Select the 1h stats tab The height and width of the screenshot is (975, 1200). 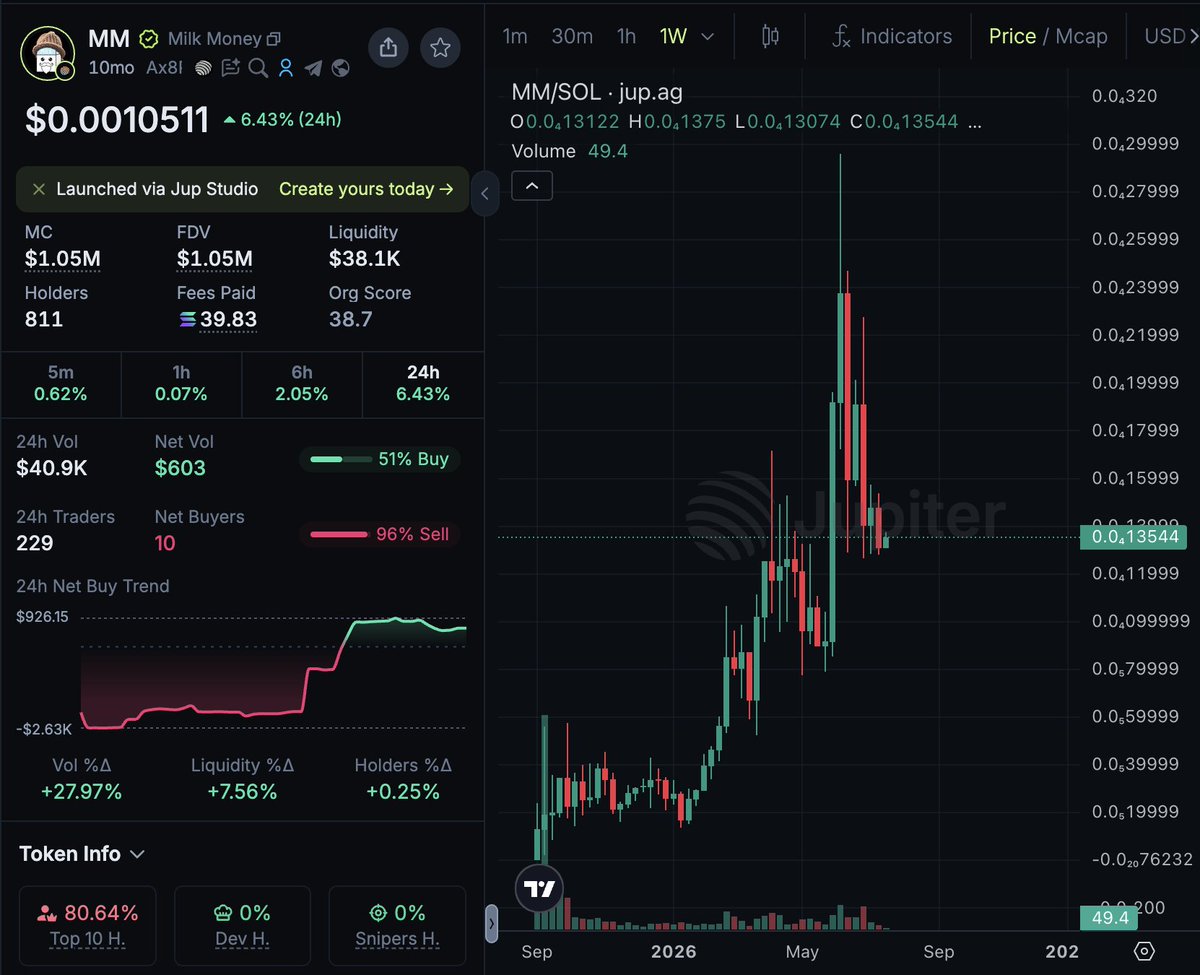181,383
